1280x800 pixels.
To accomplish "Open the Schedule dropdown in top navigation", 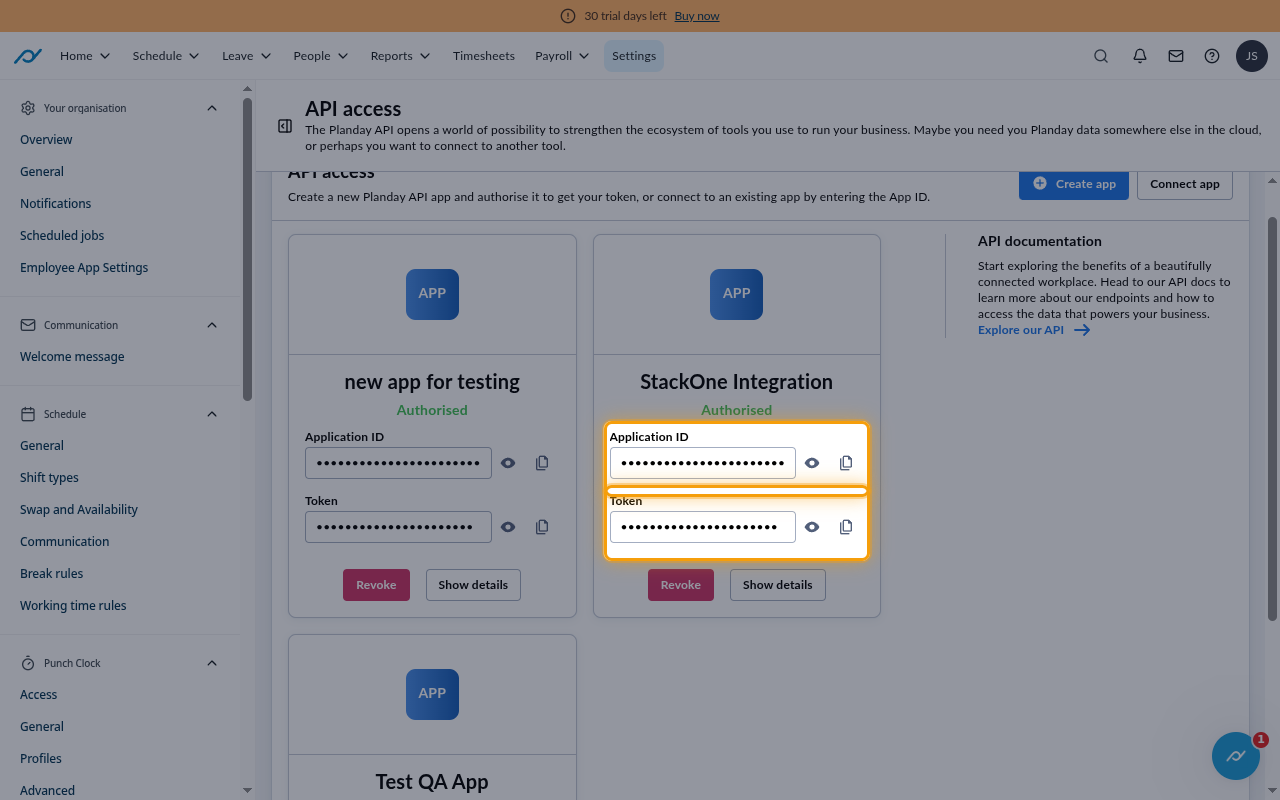I will pos(166,56).
